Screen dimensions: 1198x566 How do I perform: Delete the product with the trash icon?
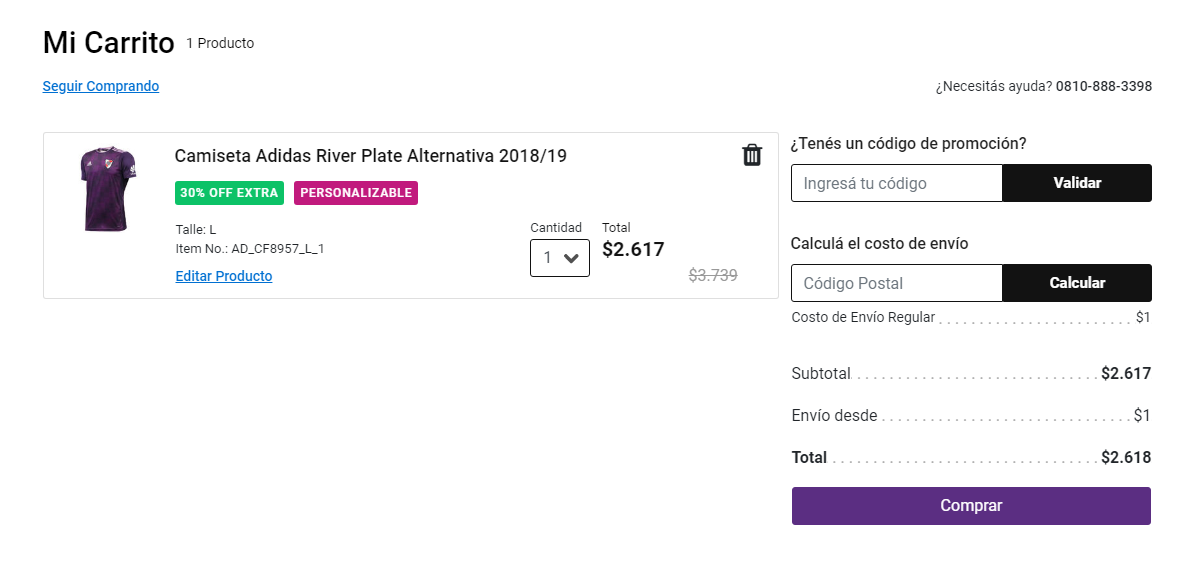pos(752,155)
